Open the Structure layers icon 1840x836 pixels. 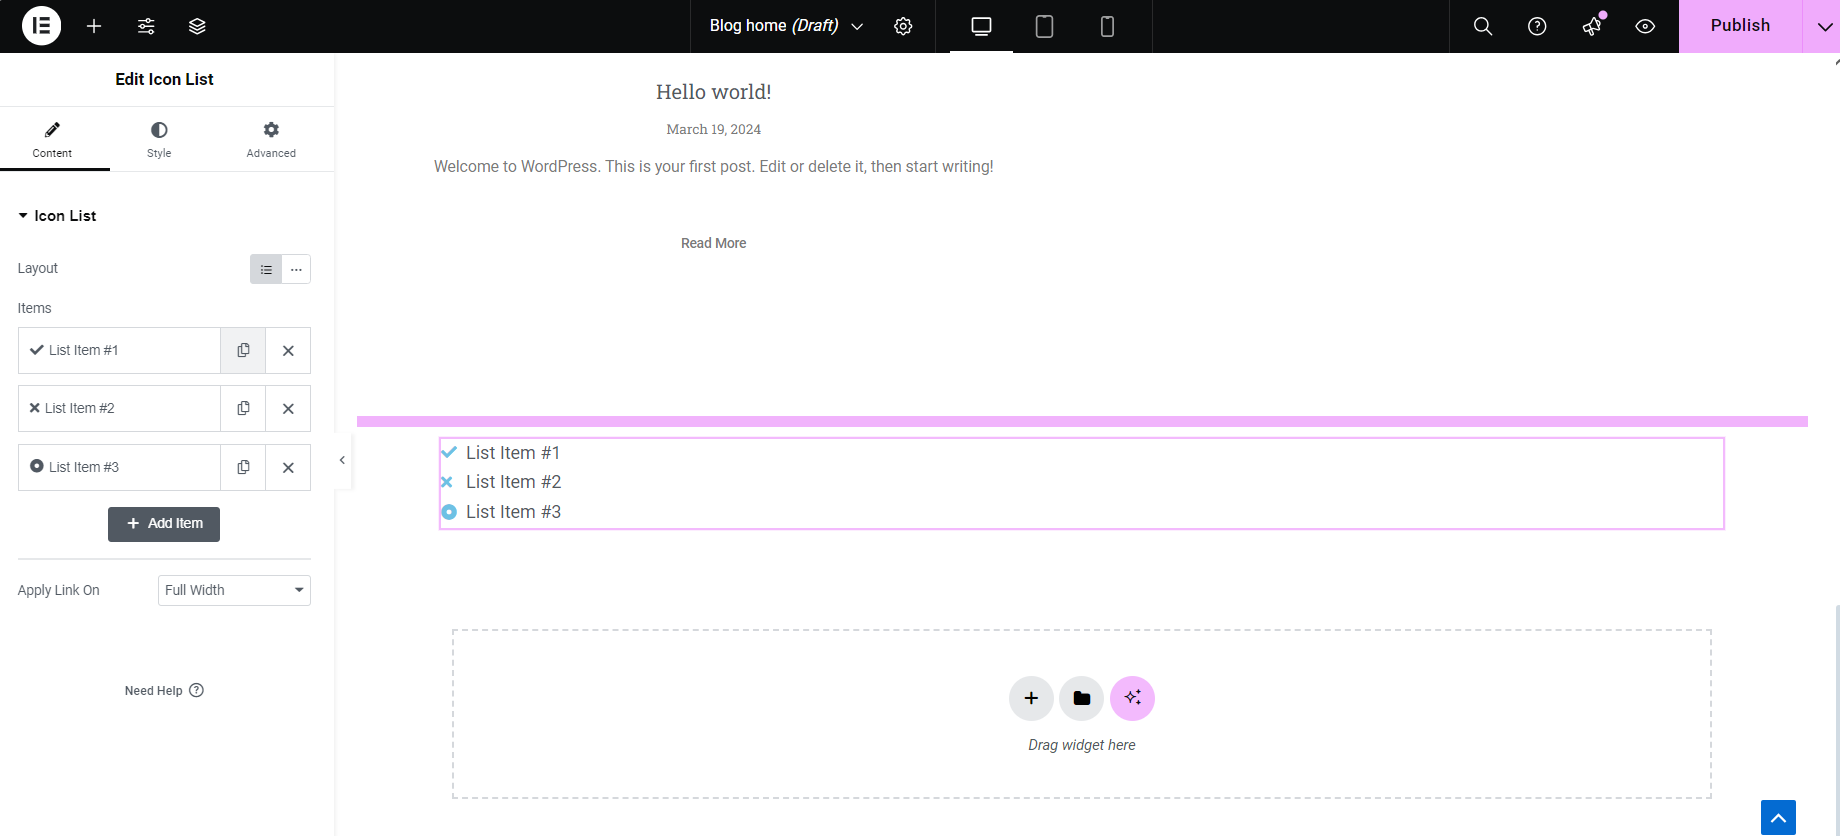[x=197, y=26]
